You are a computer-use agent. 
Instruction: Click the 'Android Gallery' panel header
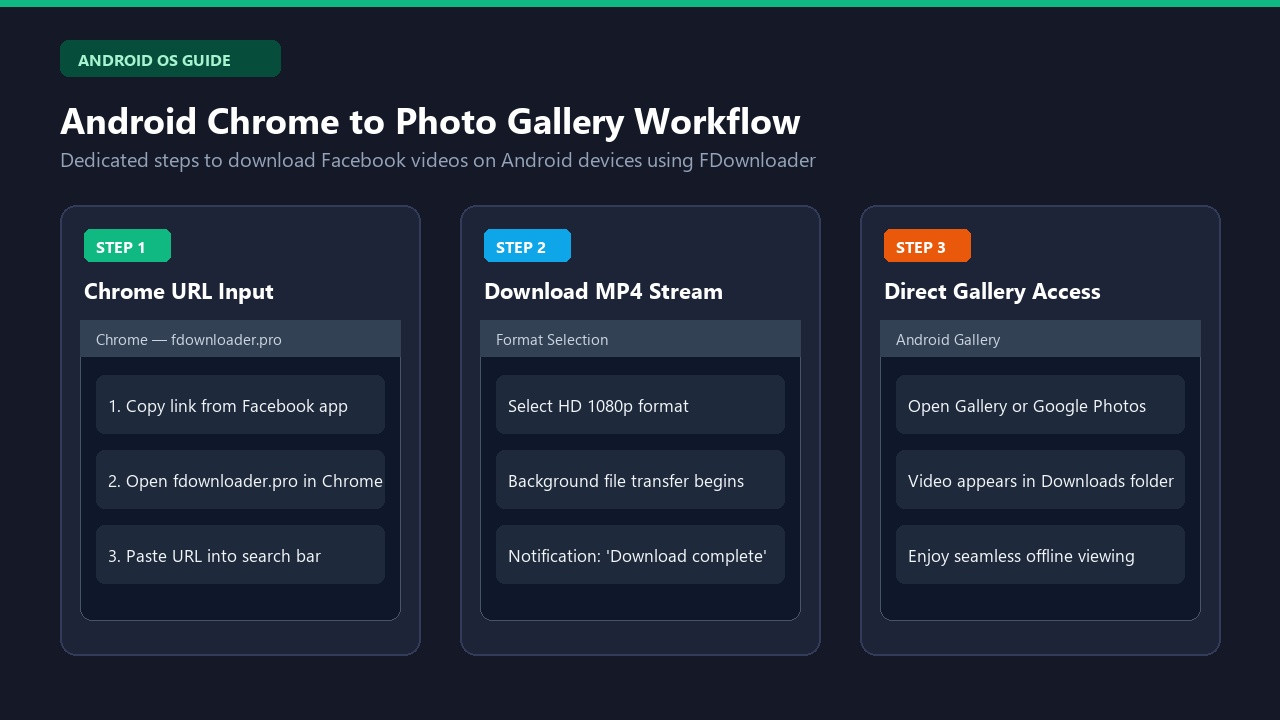tap(1040, 339)
